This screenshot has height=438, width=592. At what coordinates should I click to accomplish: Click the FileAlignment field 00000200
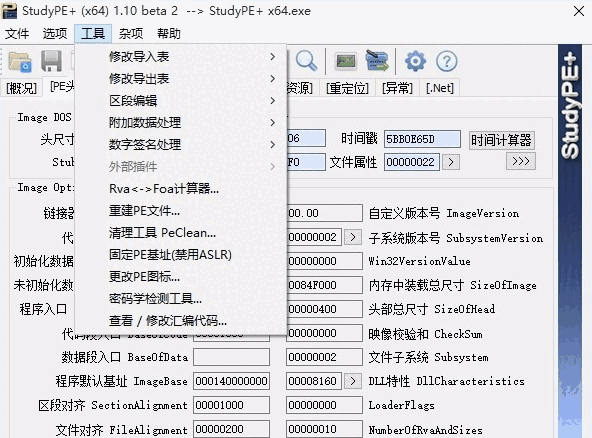coord(231,429)
